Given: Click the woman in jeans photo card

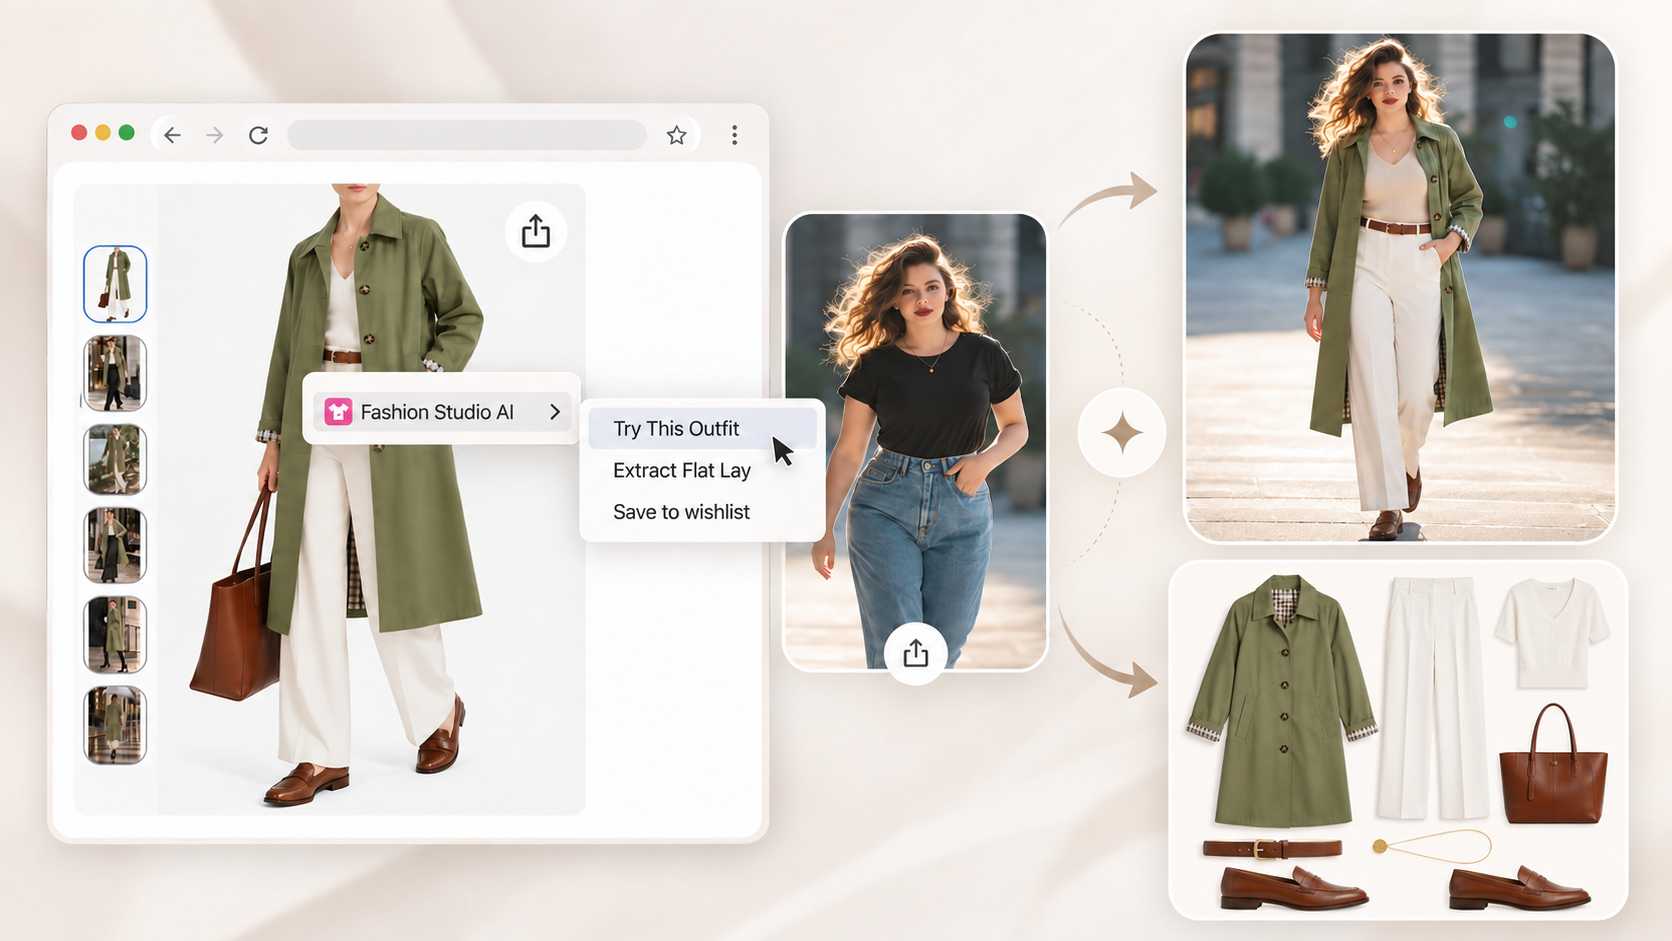Looking at the screenshot, I should (915, 440).
